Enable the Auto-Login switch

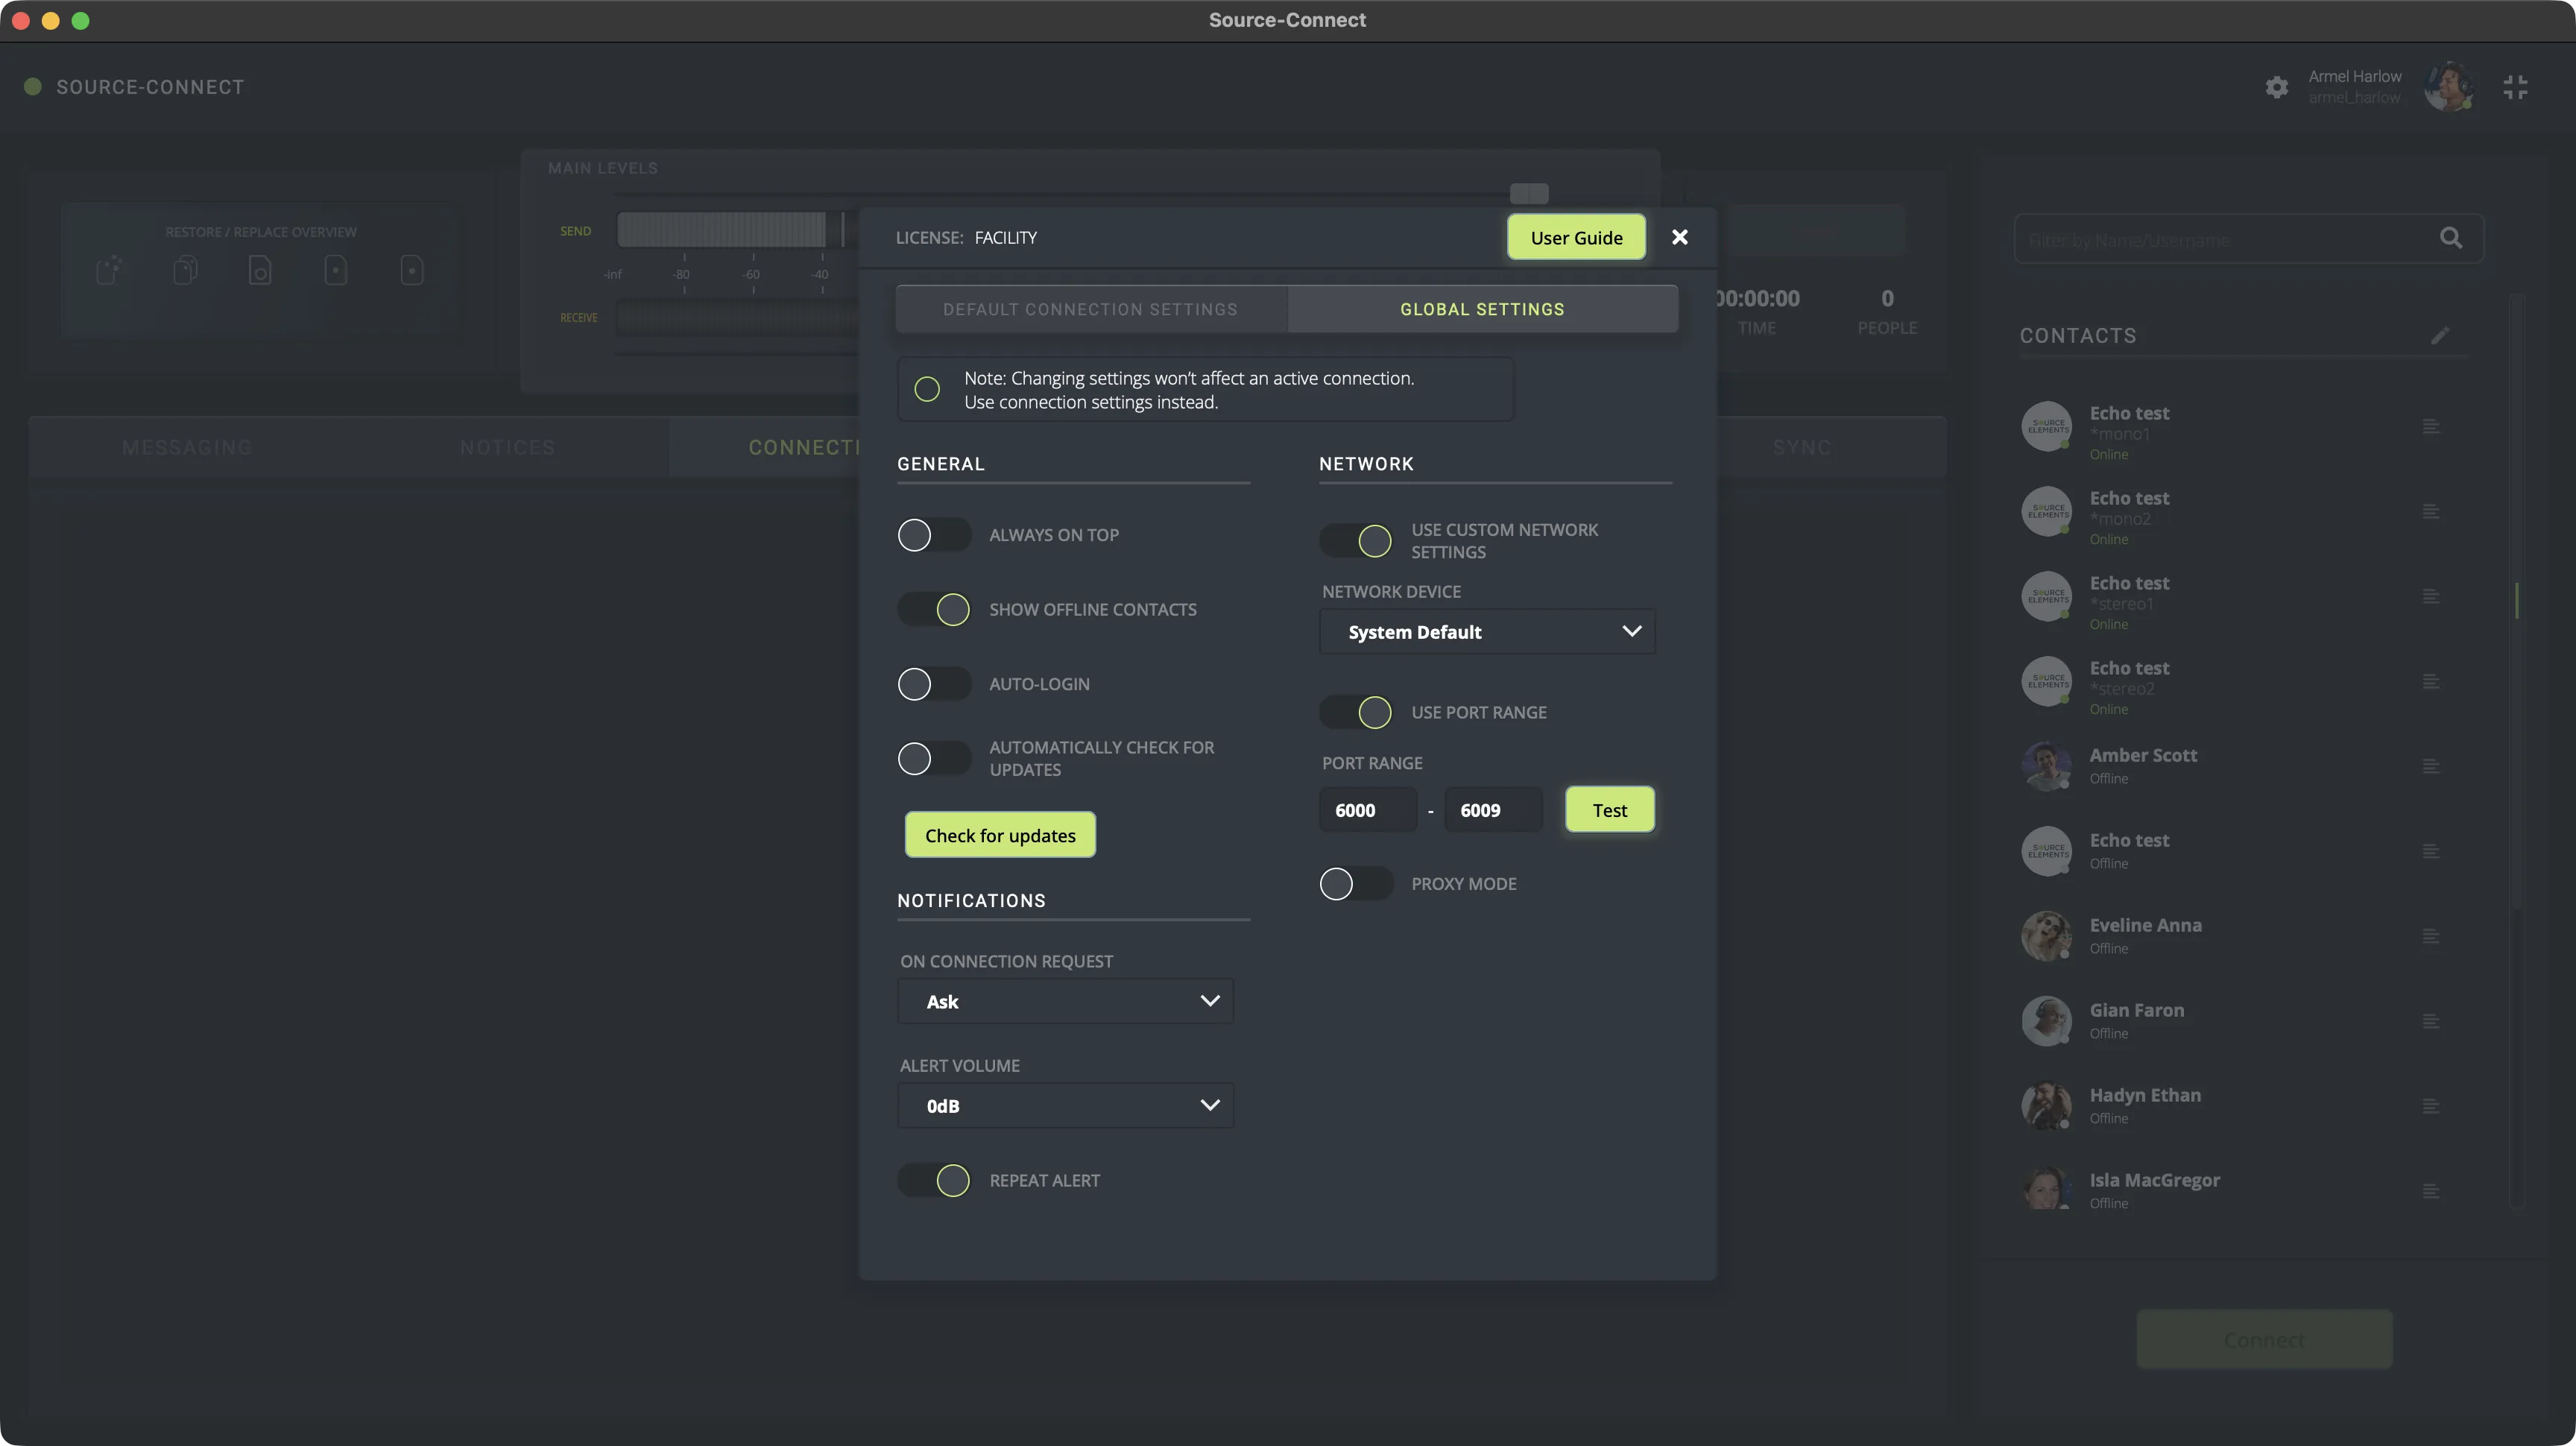pyautogui.click(x=933, y=684)
